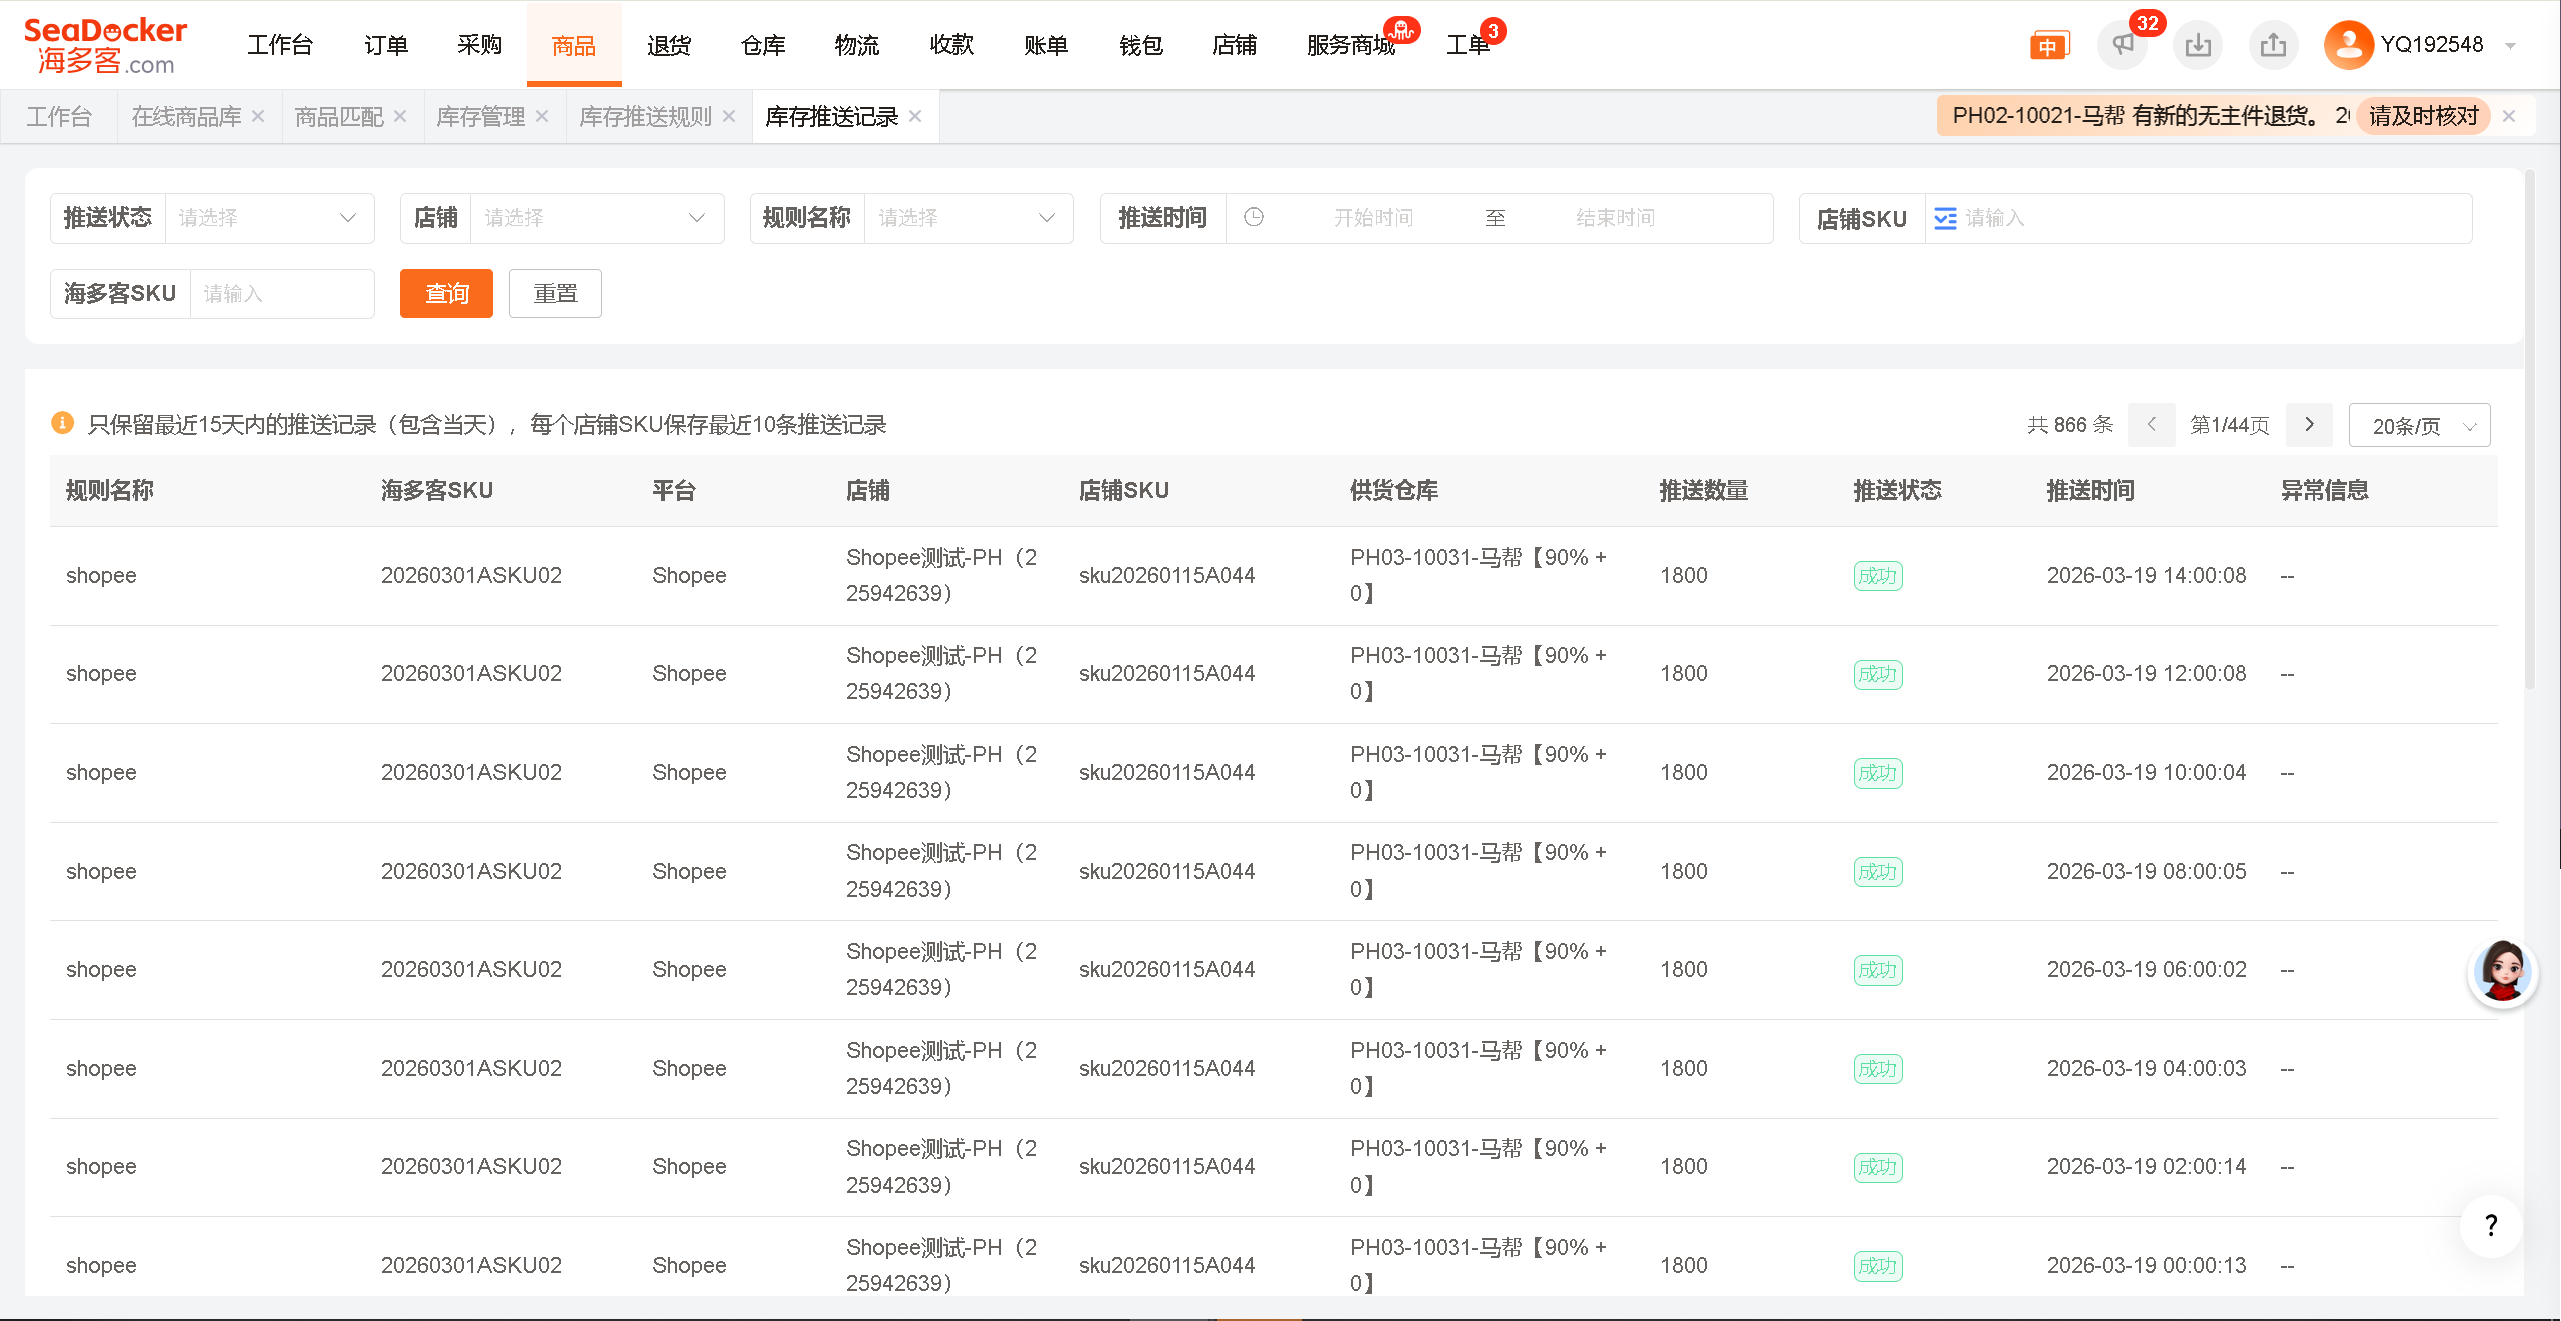Image resolution: width=2561 pixels, height=1321 pixels.
Task: Expand the 推送状态 dropdown
Action: coord(268,218)
